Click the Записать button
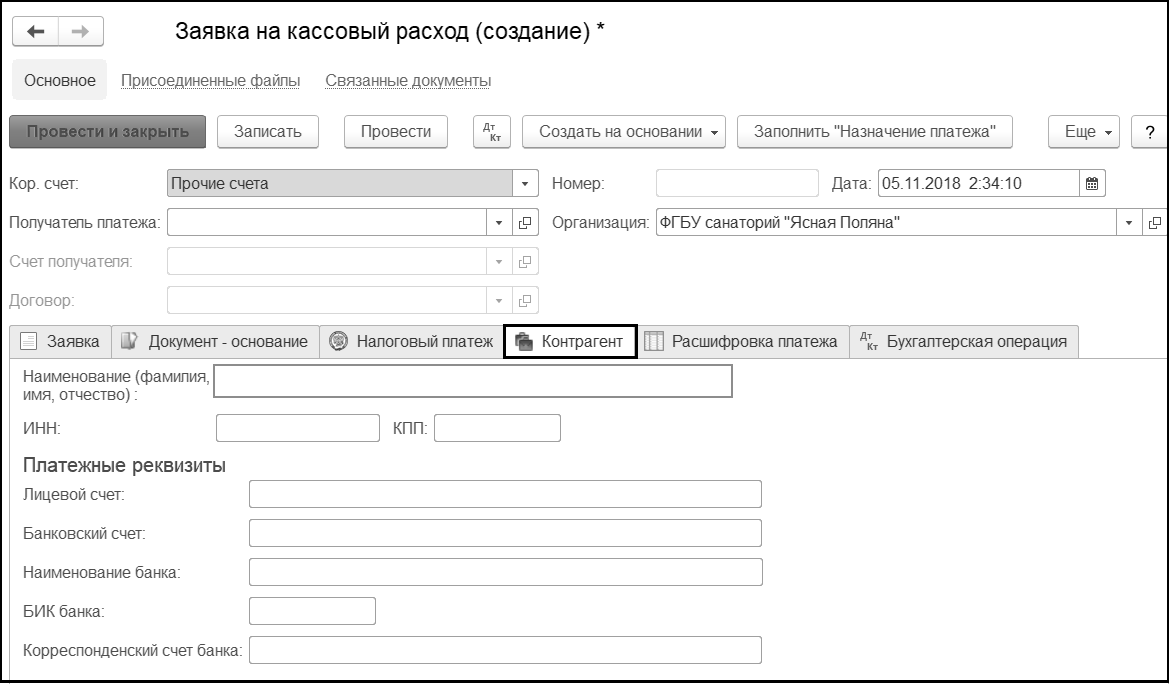 pyautogui.click(x=267, y=132)
